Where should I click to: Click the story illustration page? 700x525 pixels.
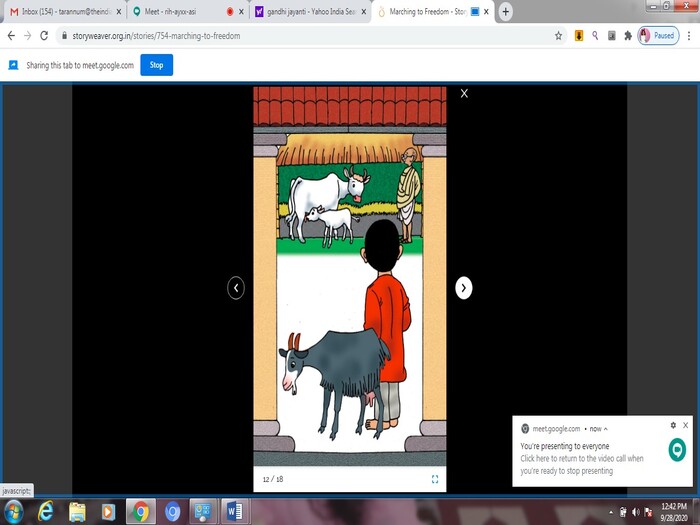coord(350,276)
